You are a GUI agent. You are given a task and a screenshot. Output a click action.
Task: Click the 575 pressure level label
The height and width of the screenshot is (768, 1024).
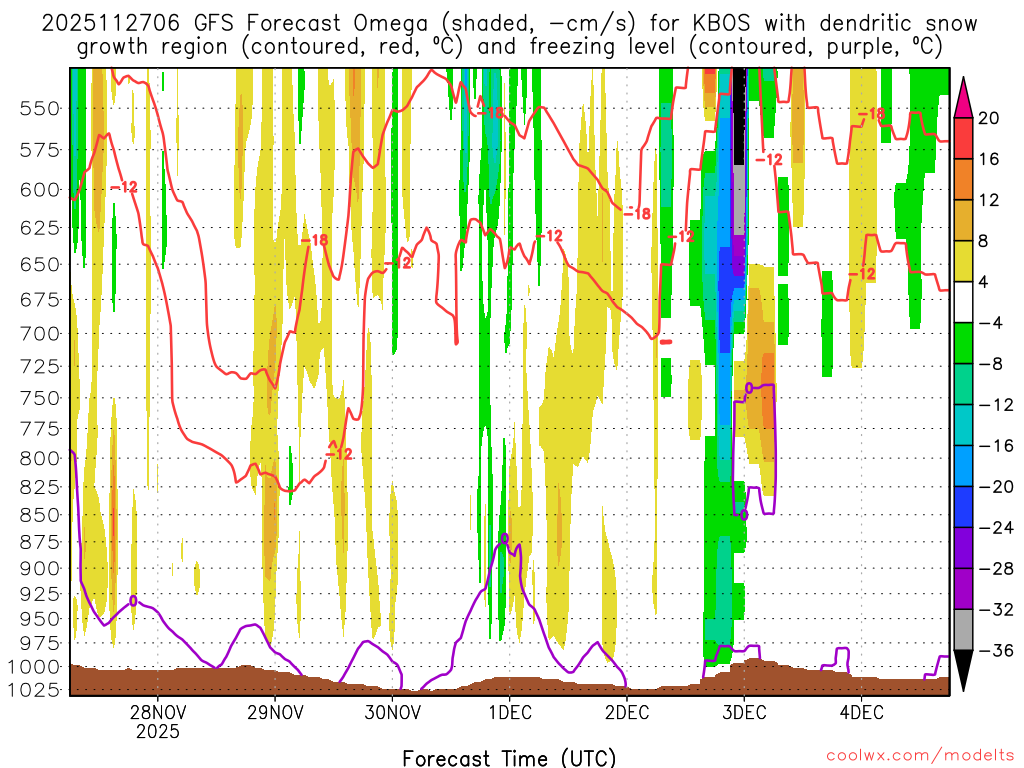pos(40,150)
